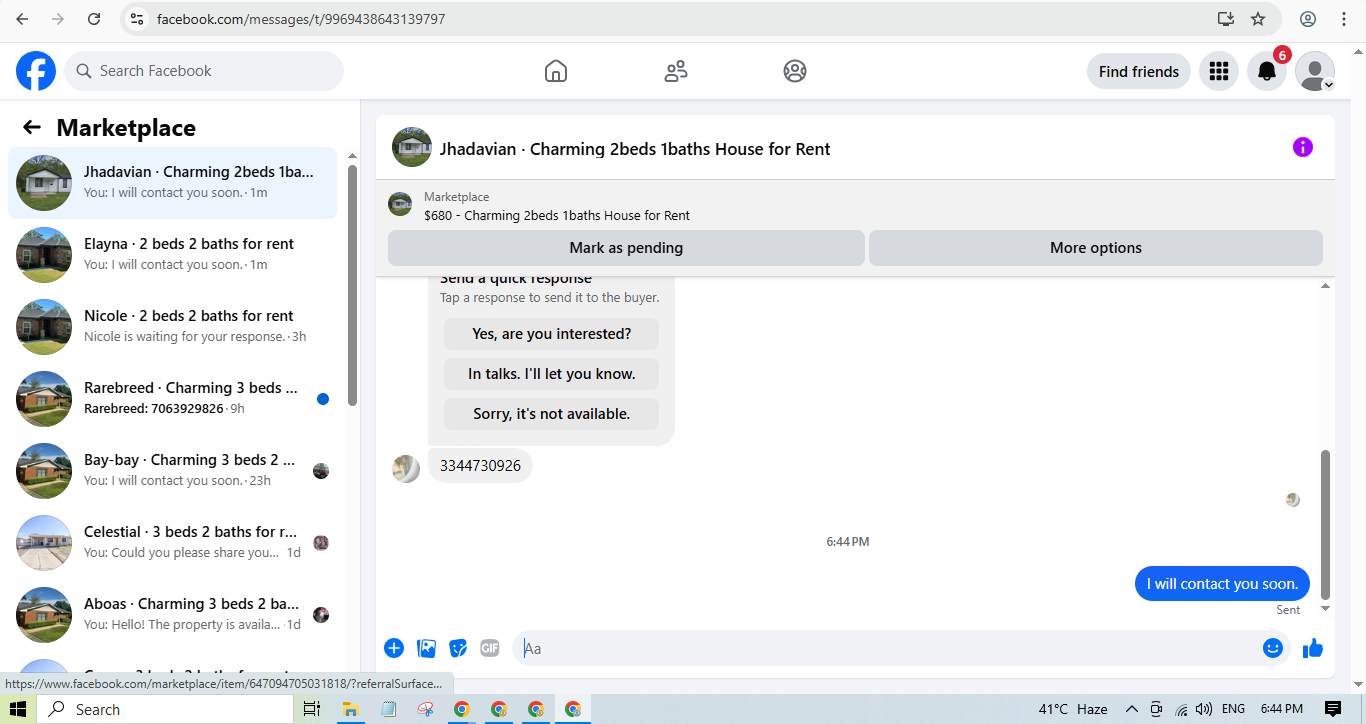Send a thumbs-up like
This screenshot has height=724, width=1366.
pyautogui.click(x=1313, y=648)
